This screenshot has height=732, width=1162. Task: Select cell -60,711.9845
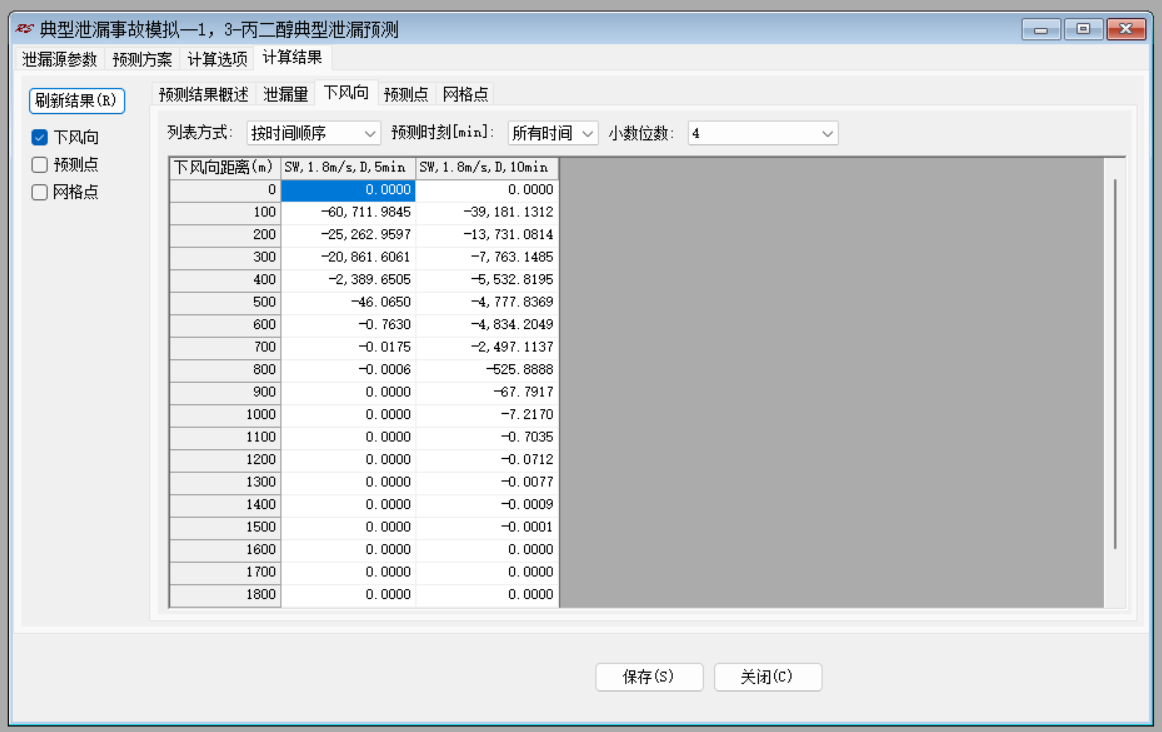348,213
